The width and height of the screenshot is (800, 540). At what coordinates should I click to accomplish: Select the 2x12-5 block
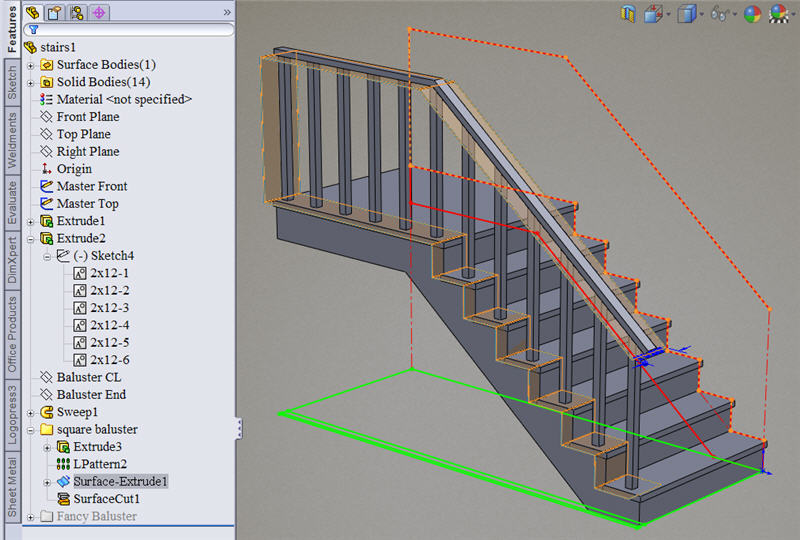coord(110,342)
